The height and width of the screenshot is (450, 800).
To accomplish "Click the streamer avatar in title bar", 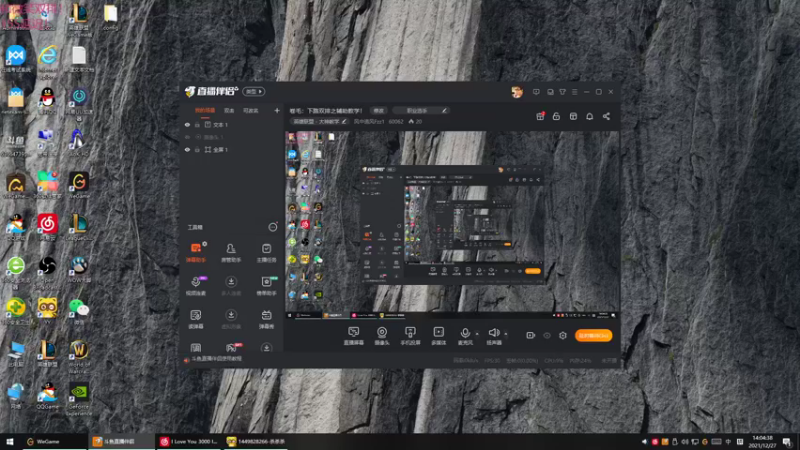I will [x=517, y=92].
